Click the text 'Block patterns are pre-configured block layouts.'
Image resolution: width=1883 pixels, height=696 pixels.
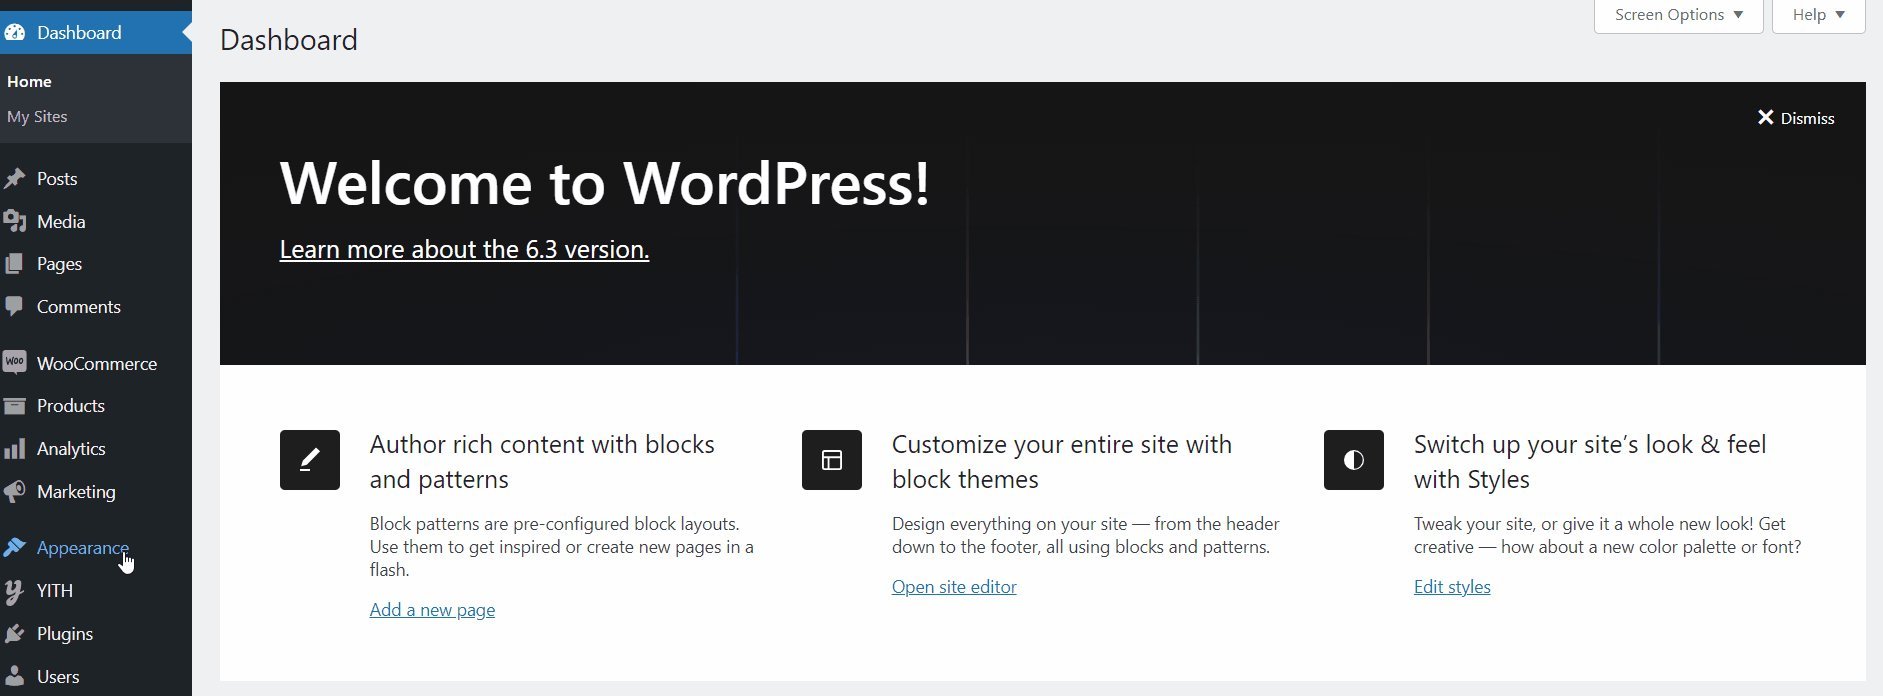coord(555,524)
